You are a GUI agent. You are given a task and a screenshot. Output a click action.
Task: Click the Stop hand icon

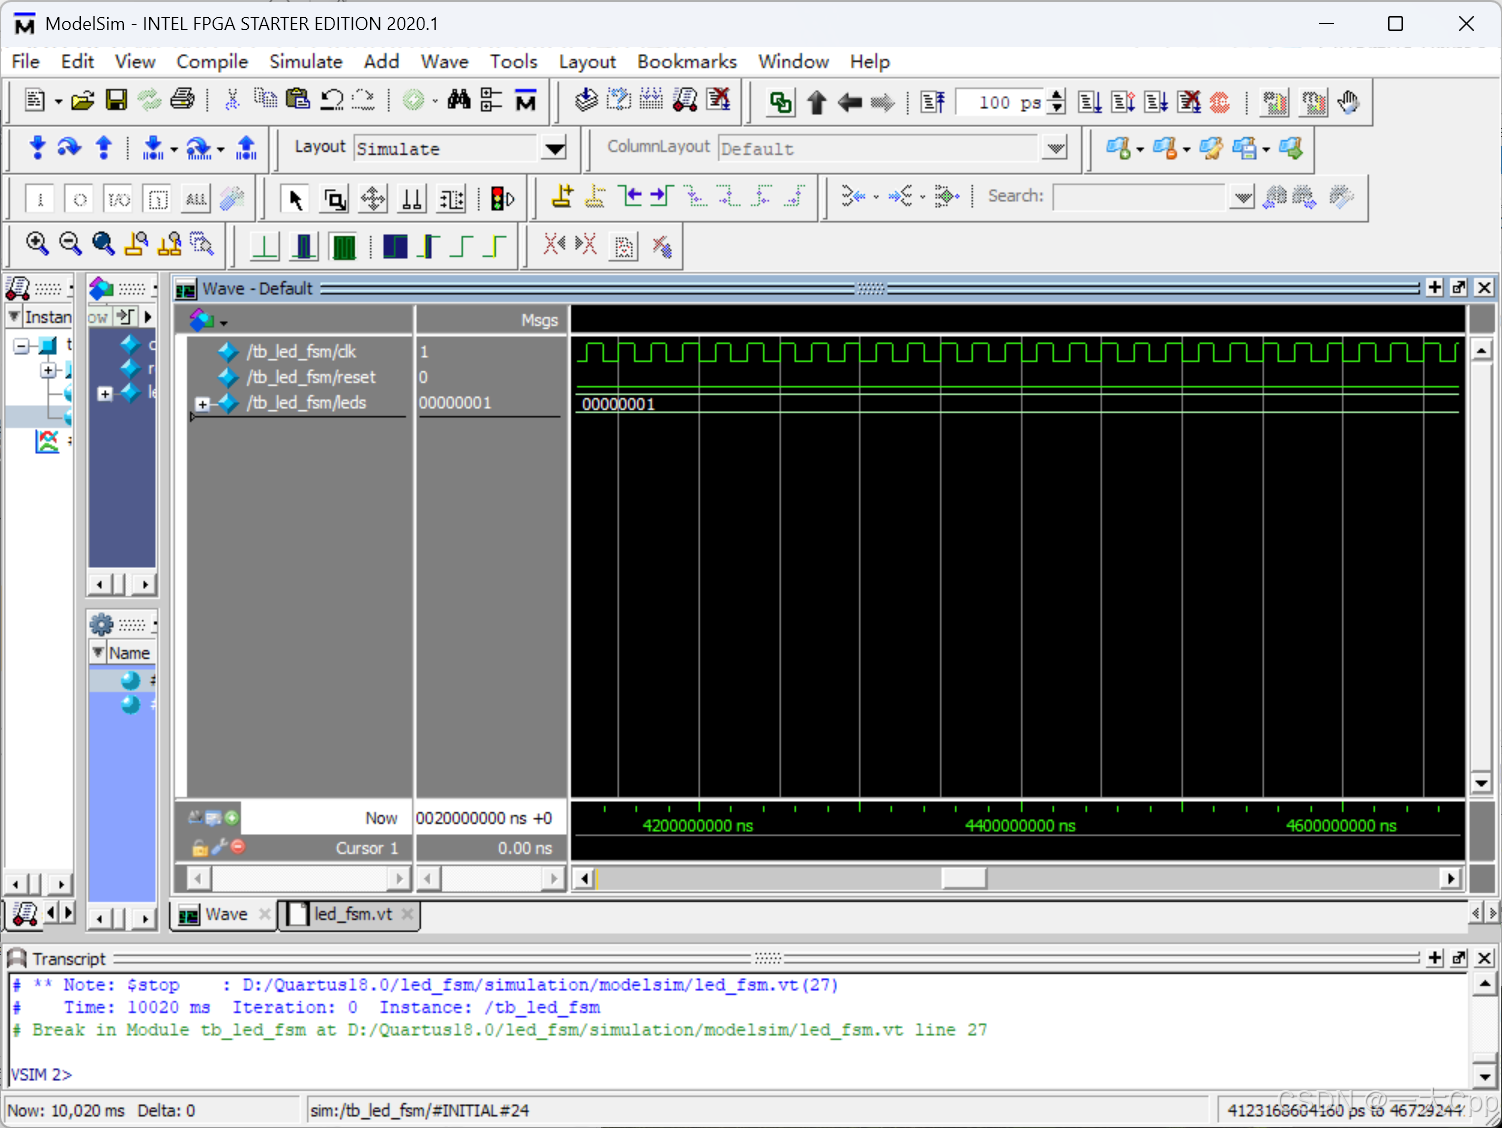pyautogui.click(x=1348, y=102)
